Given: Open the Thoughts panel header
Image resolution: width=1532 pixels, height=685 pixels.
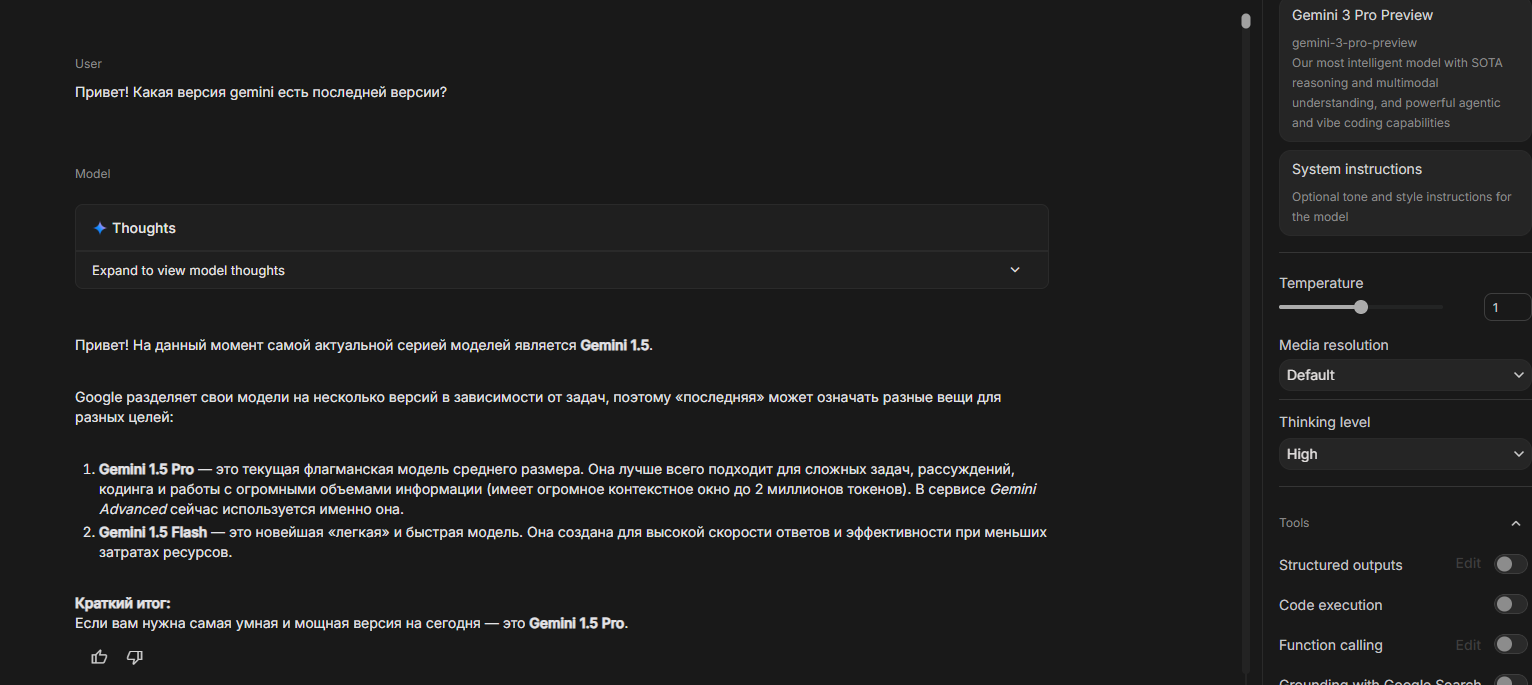Looking at the screenshot, I should (x=562, y=228).
